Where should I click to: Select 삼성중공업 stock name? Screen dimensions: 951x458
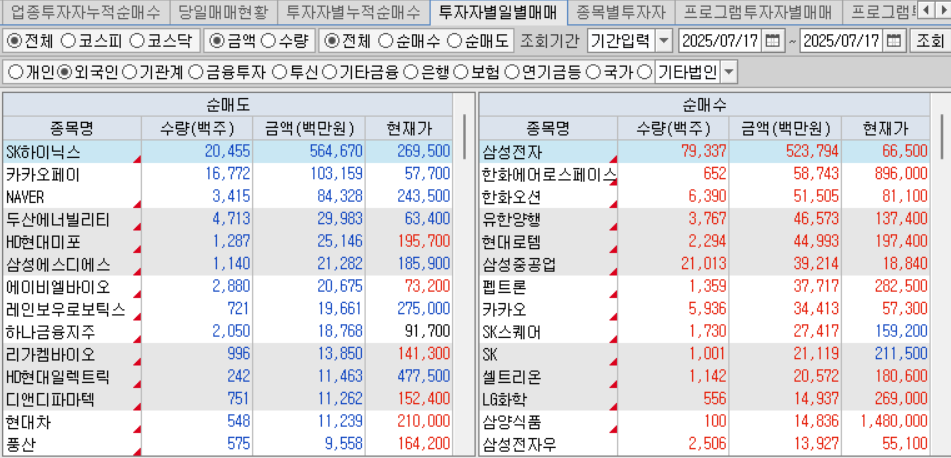coord(520,265)
